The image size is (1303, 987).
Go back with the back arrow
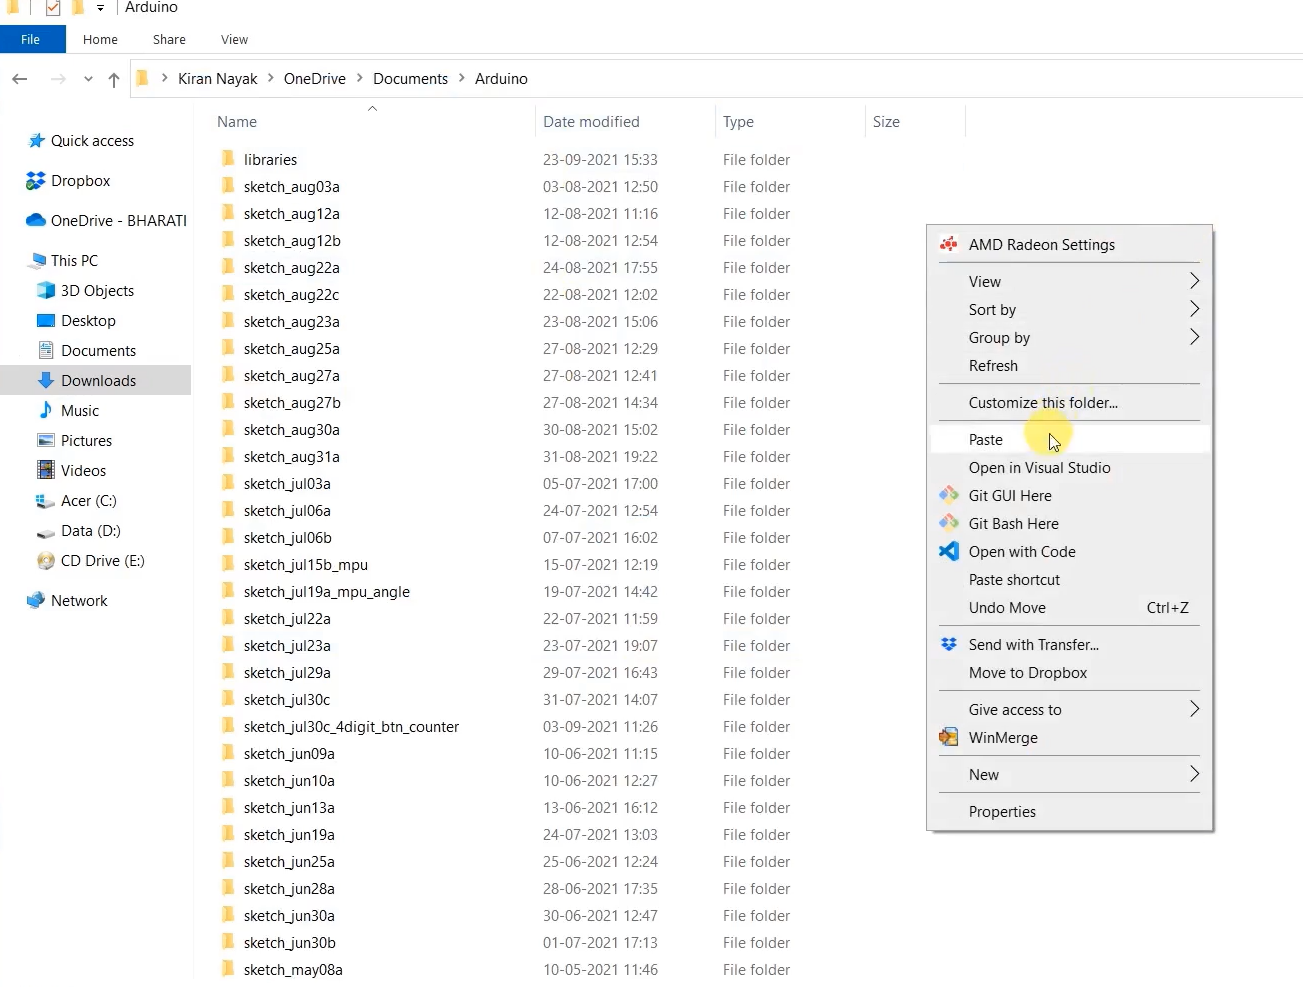pos(20,79)
